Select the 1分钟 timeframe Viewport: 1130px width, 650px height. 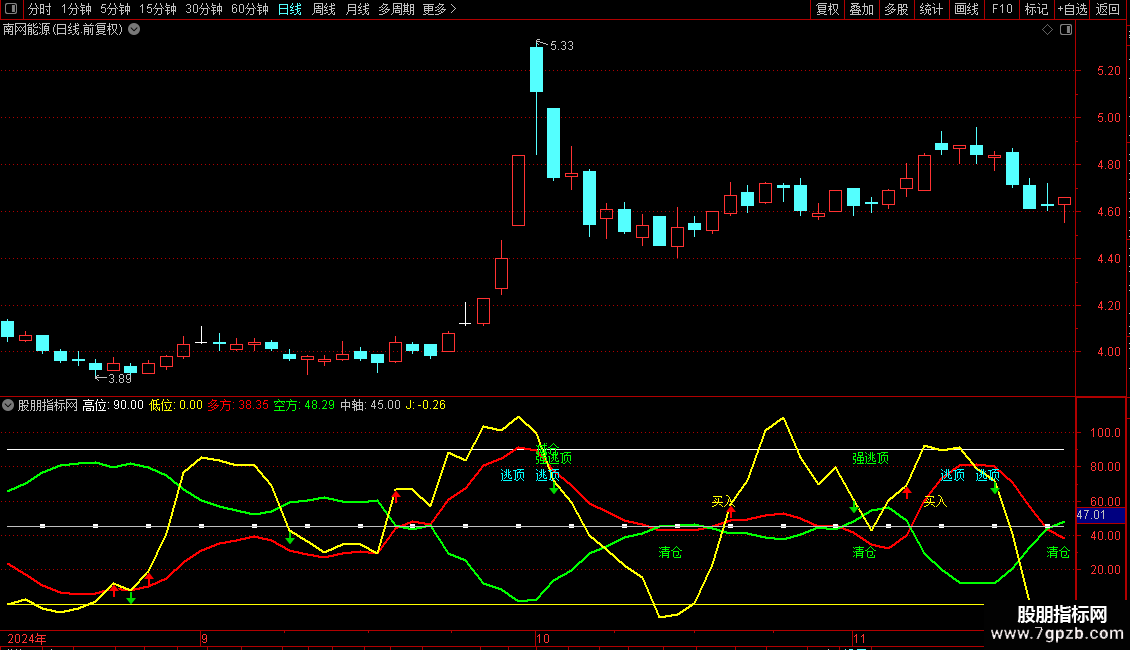76,9
